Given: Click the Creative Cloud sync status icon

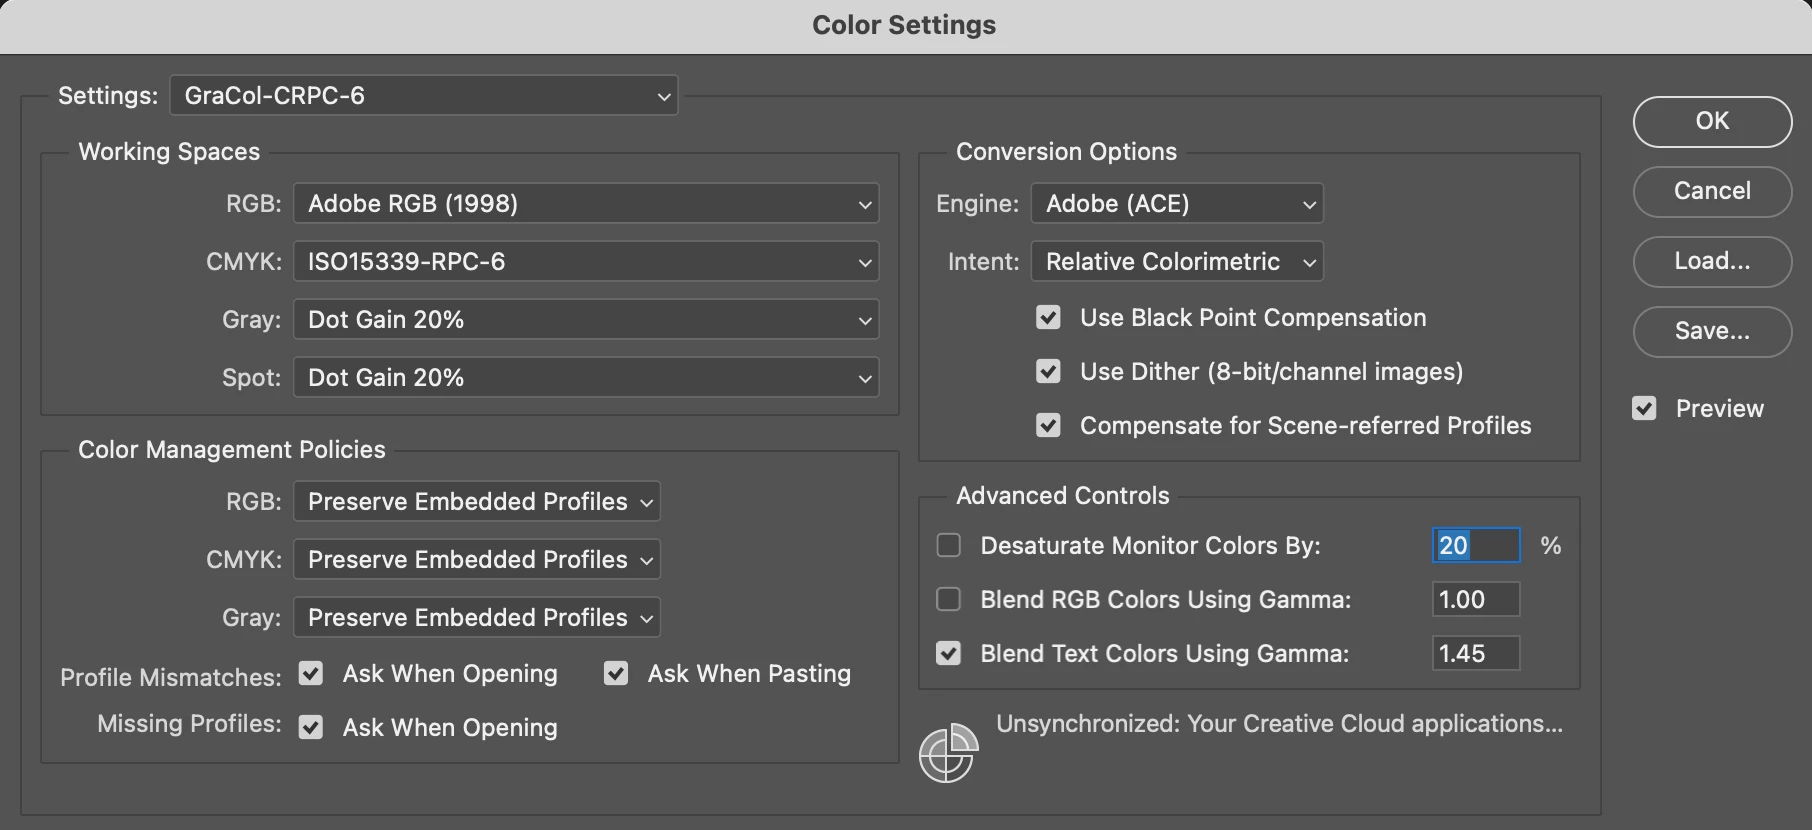Looking at the screenshot, I should (x=947, y=753).
